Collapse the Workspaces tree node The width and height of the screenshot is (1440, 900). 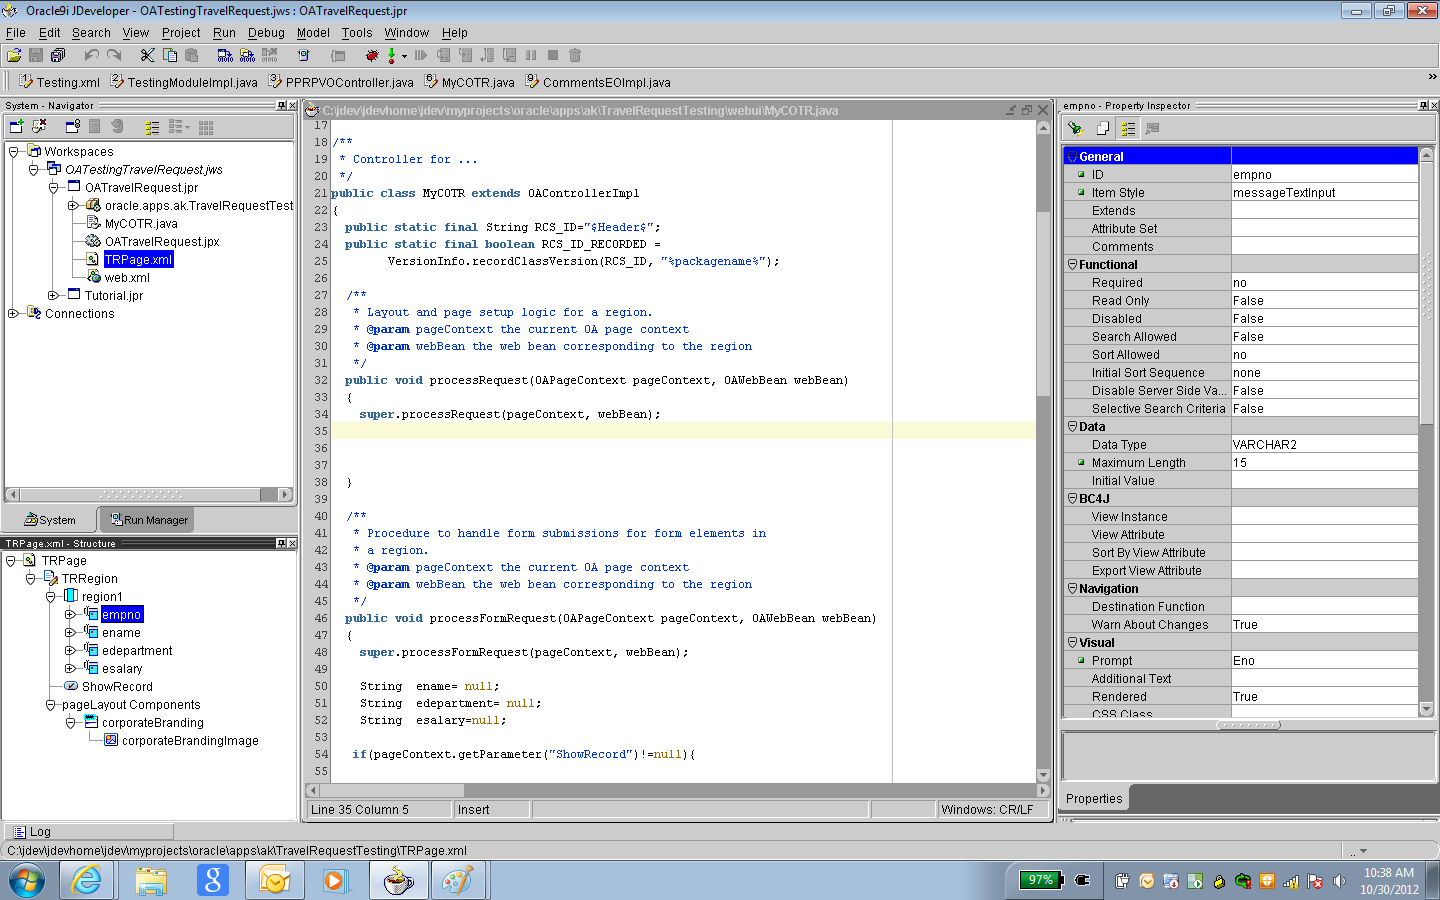coord(13,152)
